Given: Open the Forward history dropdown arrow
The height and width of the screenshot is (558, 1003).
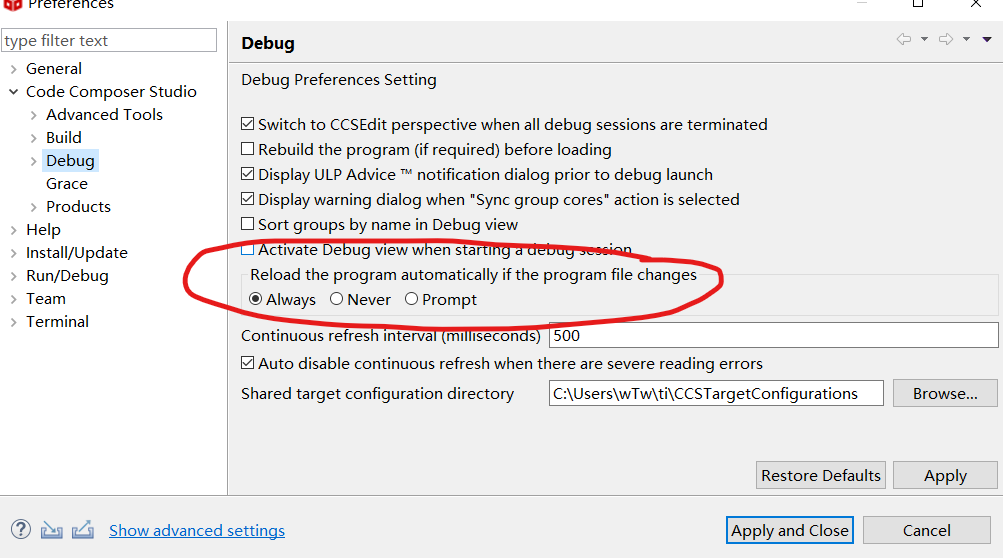Looking at the screenshot, I should (966, 40).
